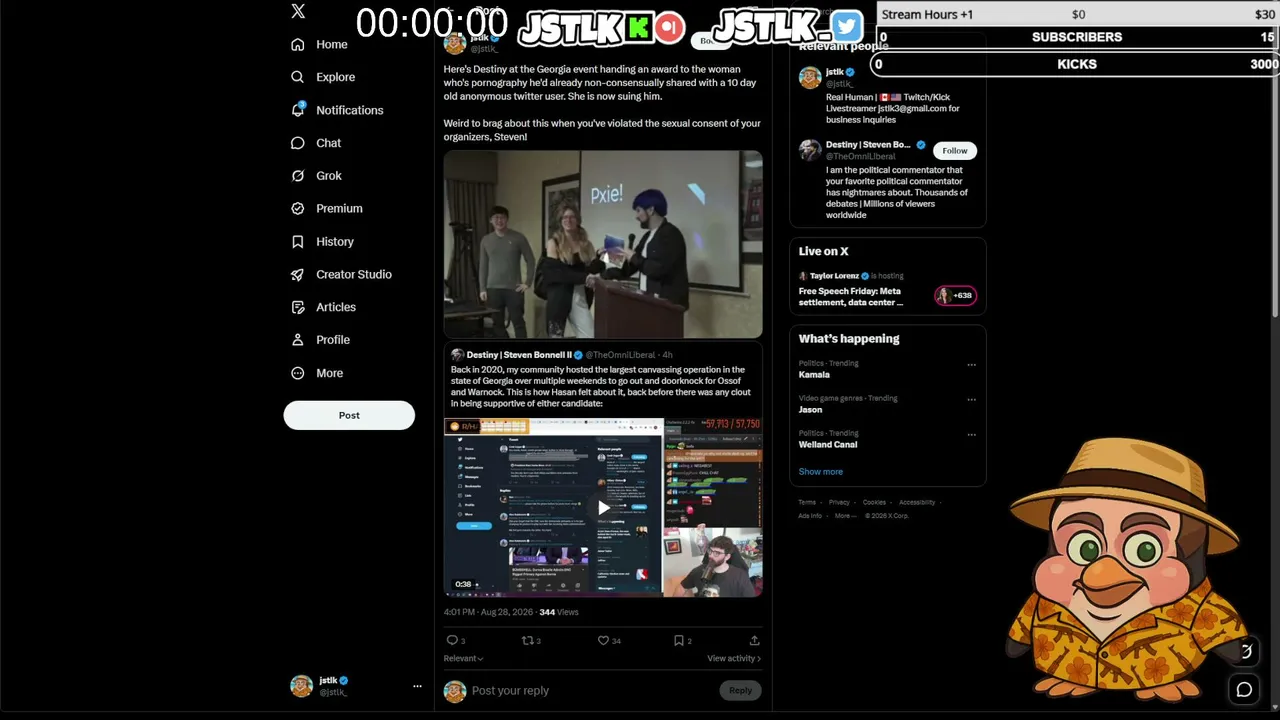The image size is (1280, 720).
Task: Open the Privacy footer link
Action: tap(839, 502)
